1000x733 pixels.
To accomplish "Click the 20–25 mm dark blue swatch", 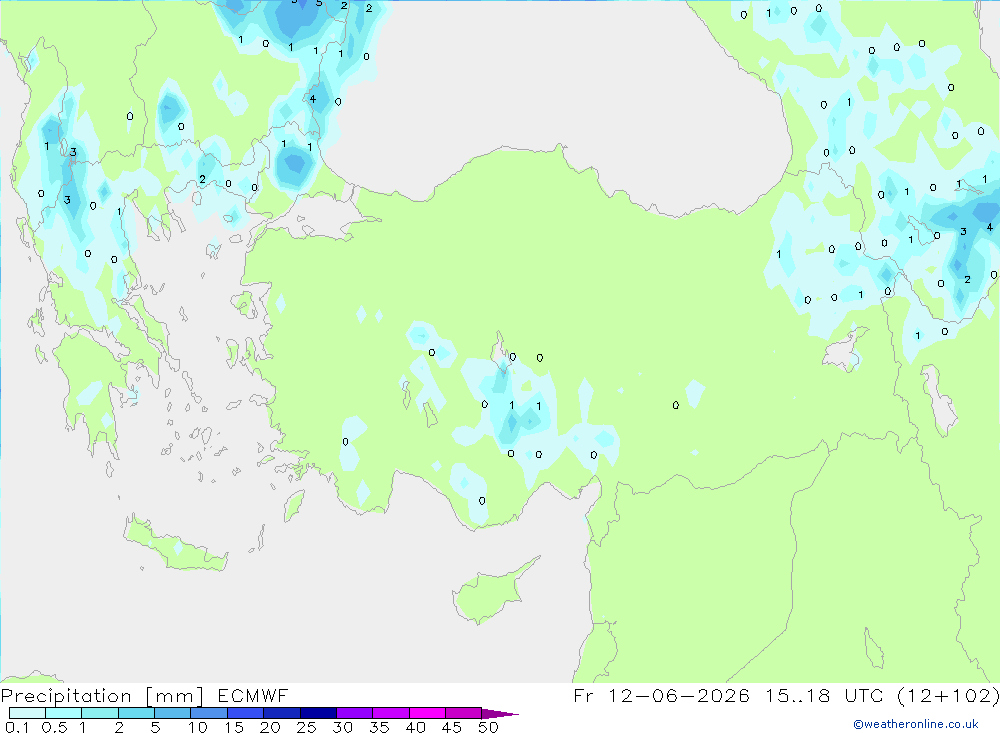I will 281,713.
